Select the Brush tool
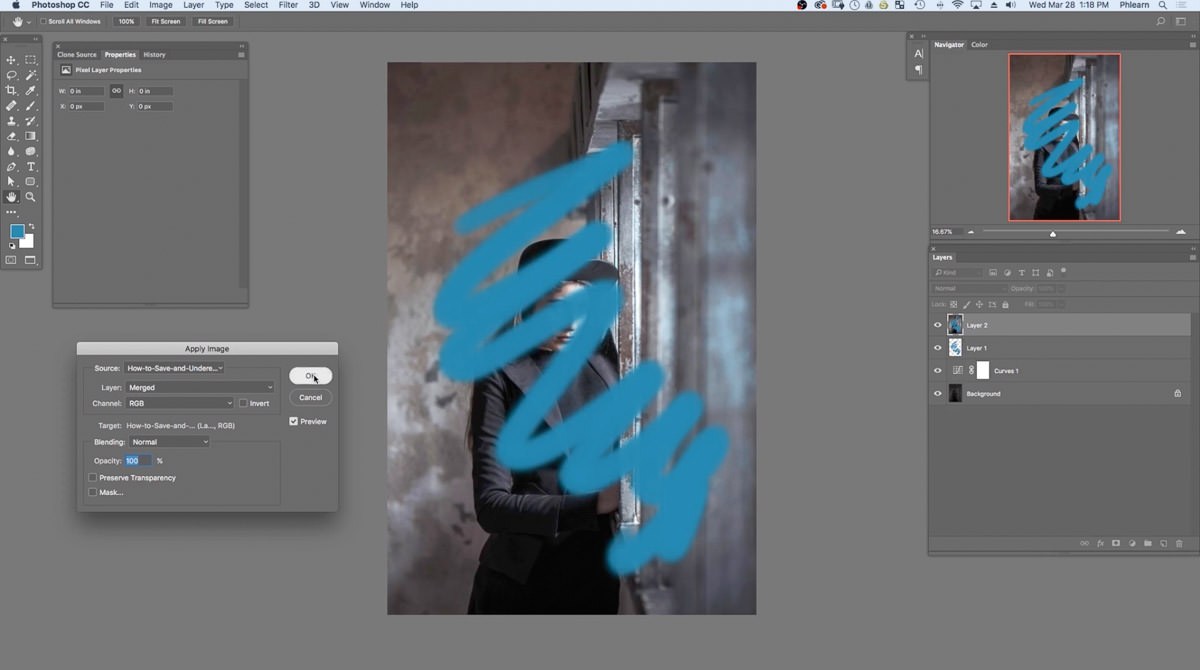Screen dimensions: 1200x670 pyautogui.click(x=31, y=105)
